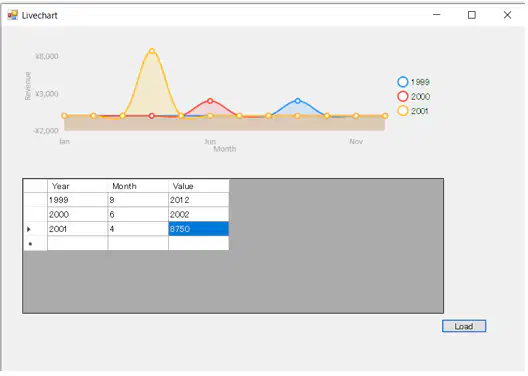Click the empty Year cell in new row
The width and height of the screenshot is (528, 376).
[x=77, y=243]
